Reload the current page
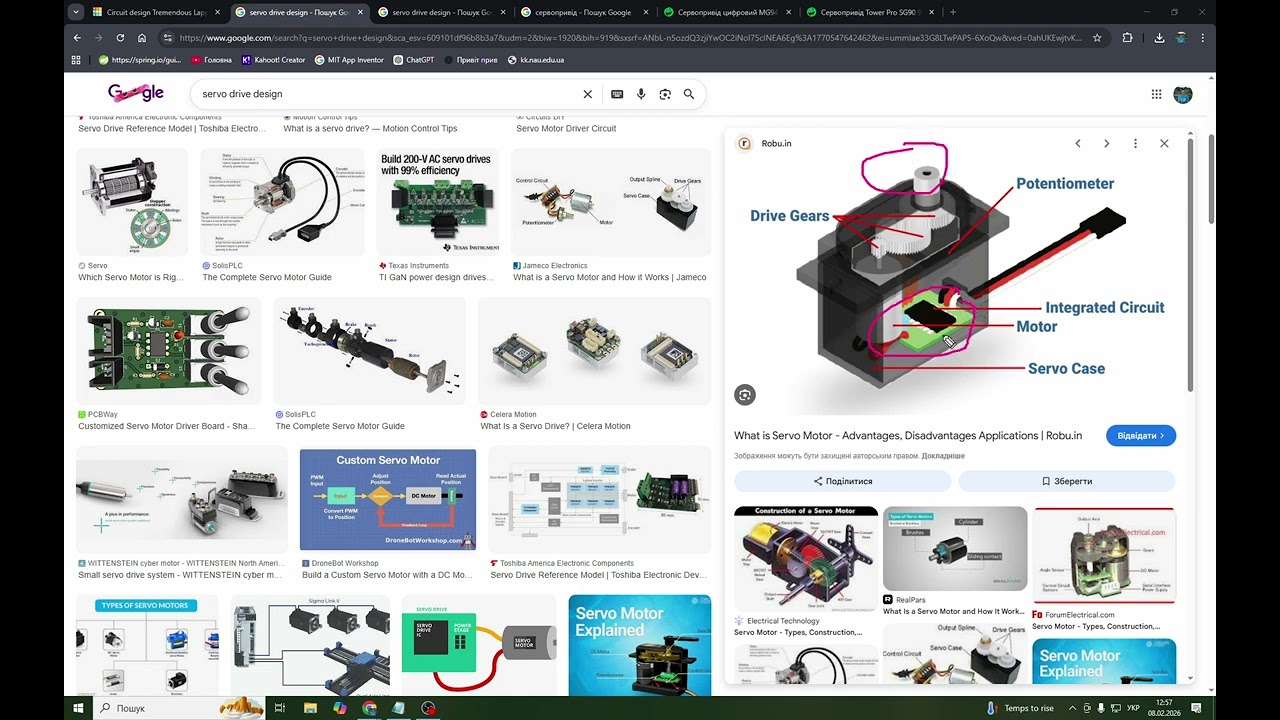The image size is (1280, 720). click(120, 38)
